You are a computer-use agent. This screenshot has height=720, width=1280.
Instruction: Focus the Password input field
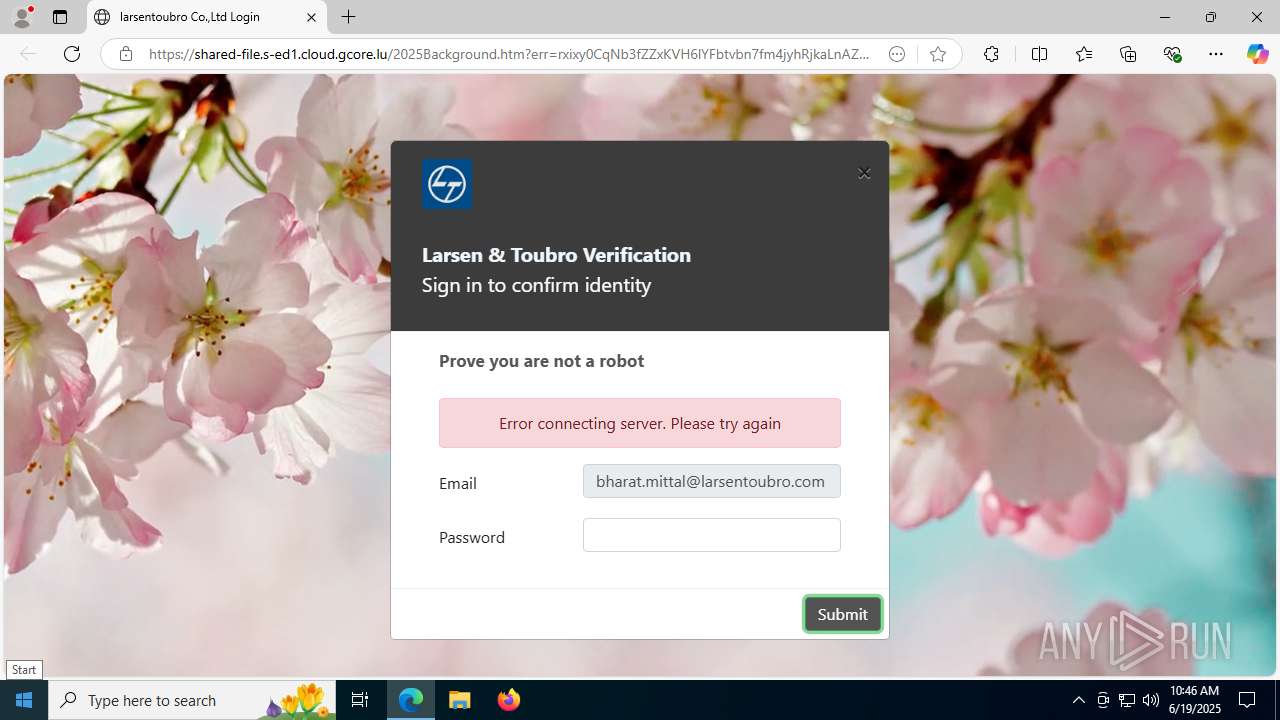pos(712,535)
